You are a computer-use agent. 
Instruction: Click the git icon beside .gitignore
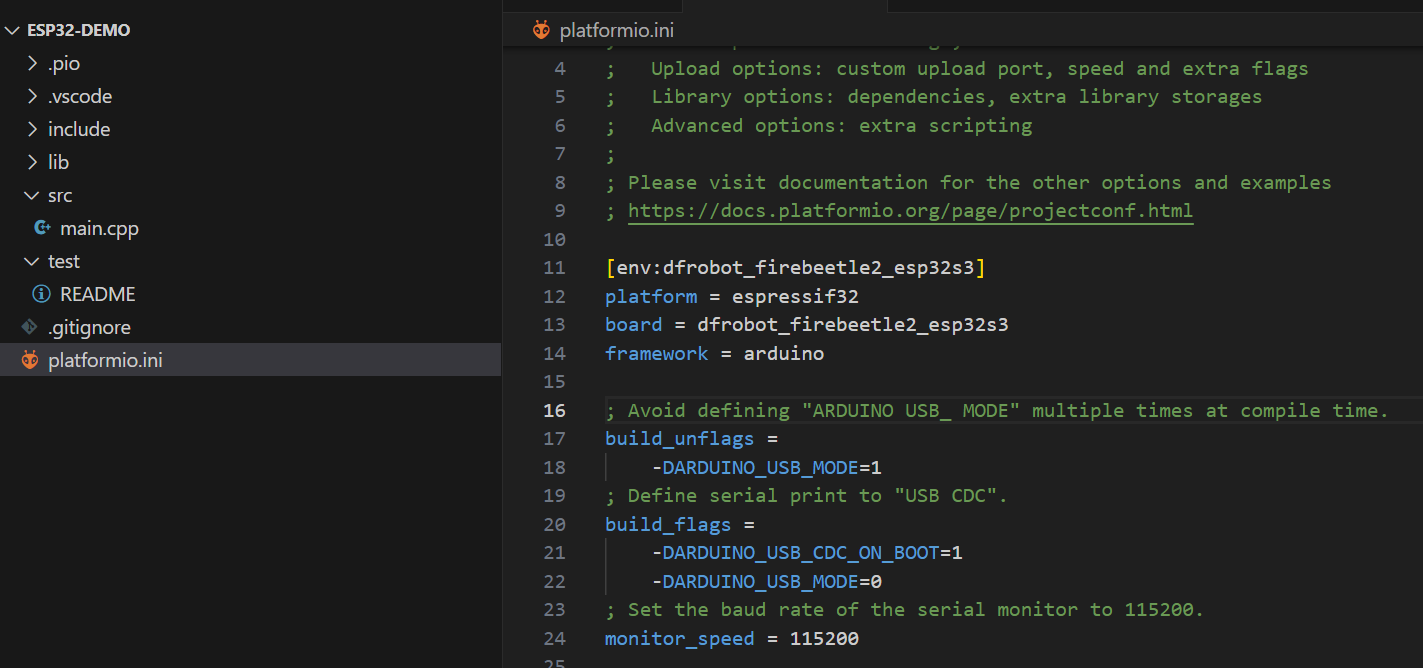pos(30,327)
